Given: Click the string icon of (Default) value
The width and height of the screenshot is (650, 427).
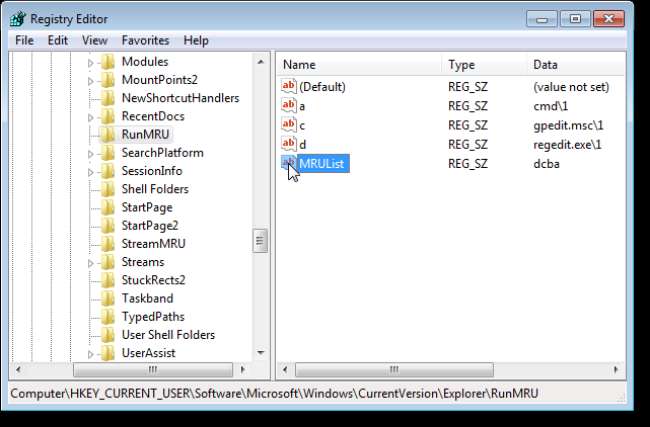Looking at the screenshot, I should tap(289, 86).
